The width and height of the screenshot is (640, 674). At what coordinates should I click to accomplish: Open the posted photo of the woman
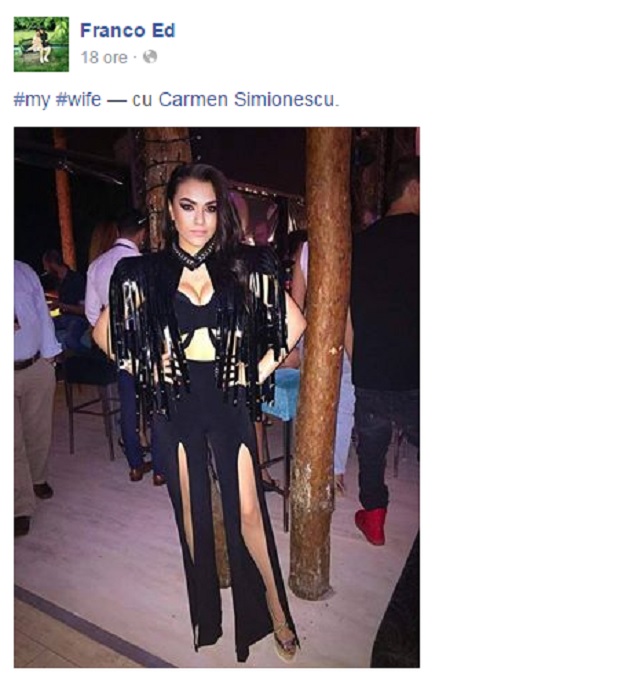[217, 397]
